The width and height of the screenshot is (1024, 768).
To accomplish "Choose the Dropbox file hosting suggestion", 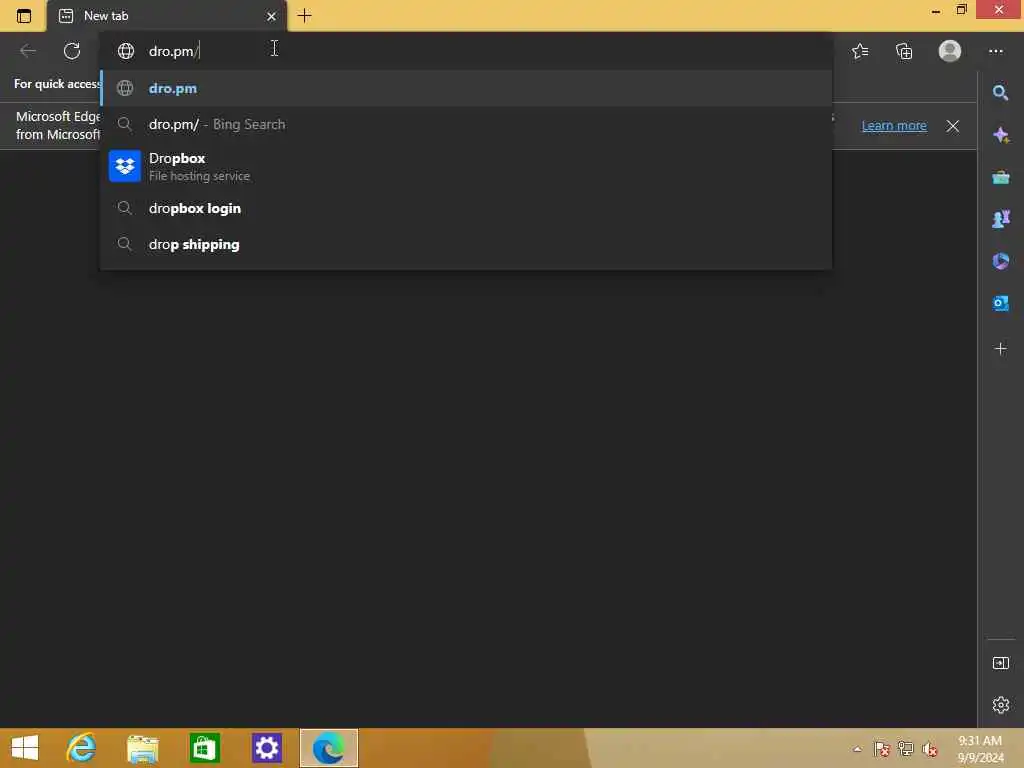I will click(x=466, y=166).
